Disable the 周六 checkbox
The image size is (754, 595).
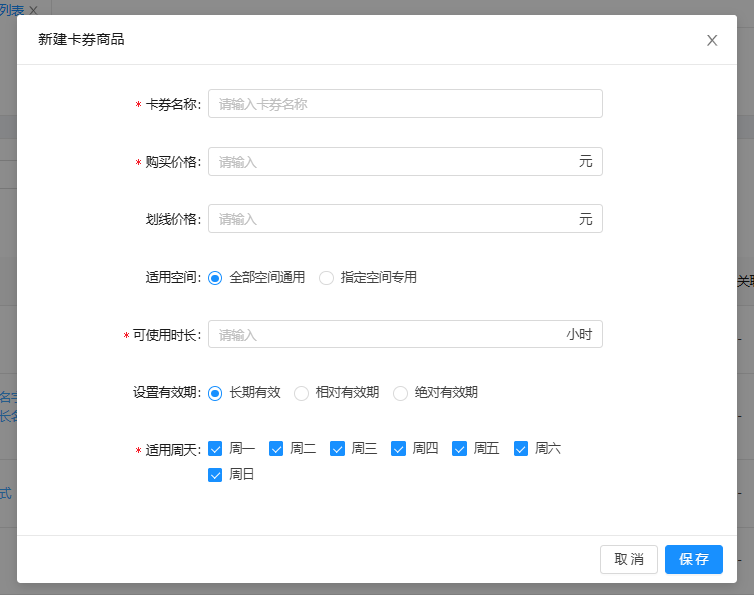pyautogui.click(x=521, y=449)
